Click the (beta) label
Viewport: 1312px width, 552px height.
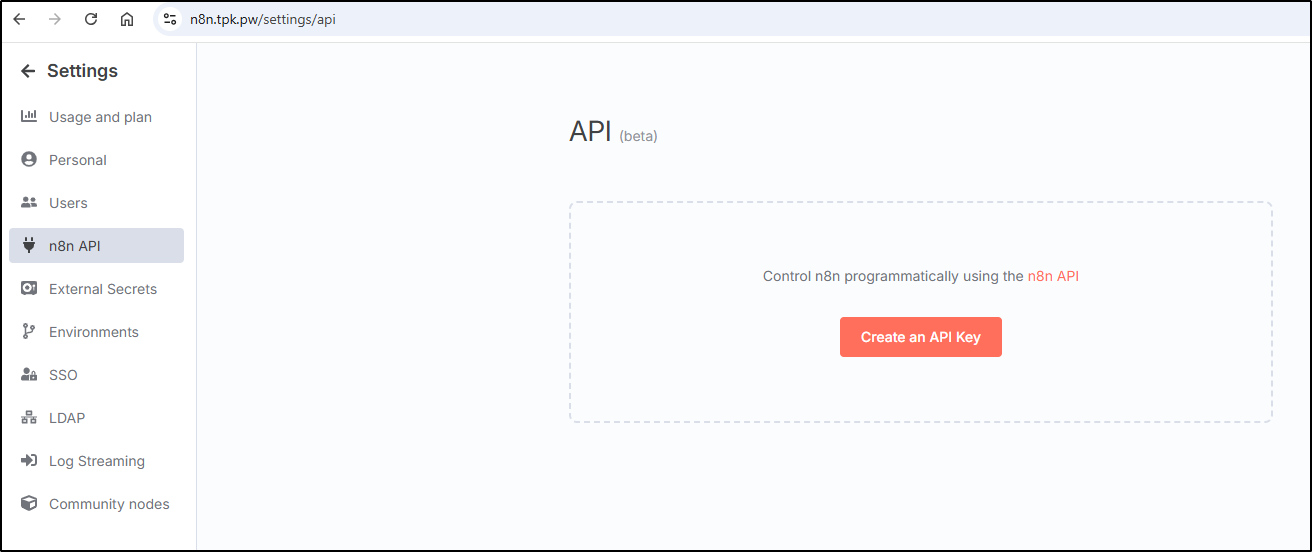(x=639, y=136)
